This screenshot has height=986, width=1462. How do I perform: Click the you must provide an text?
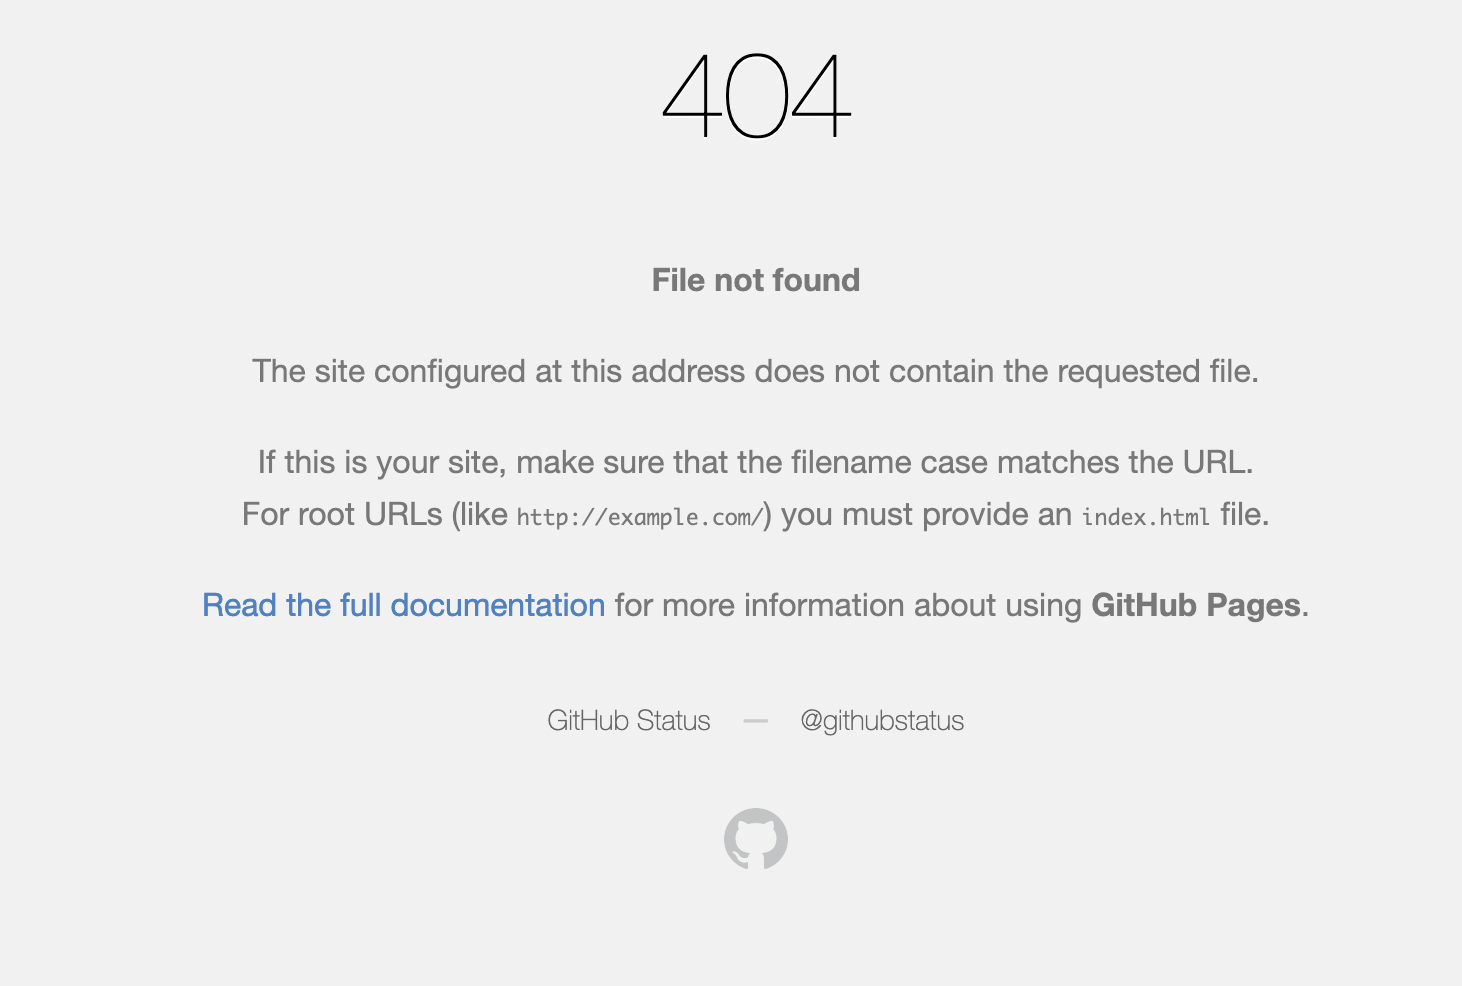click(926, 514)
